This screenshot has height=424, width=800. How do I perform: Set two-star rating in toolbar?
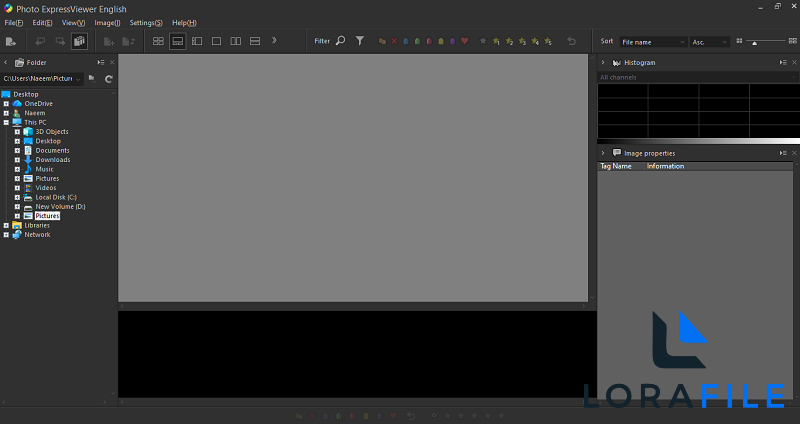[x=509, y=41]
